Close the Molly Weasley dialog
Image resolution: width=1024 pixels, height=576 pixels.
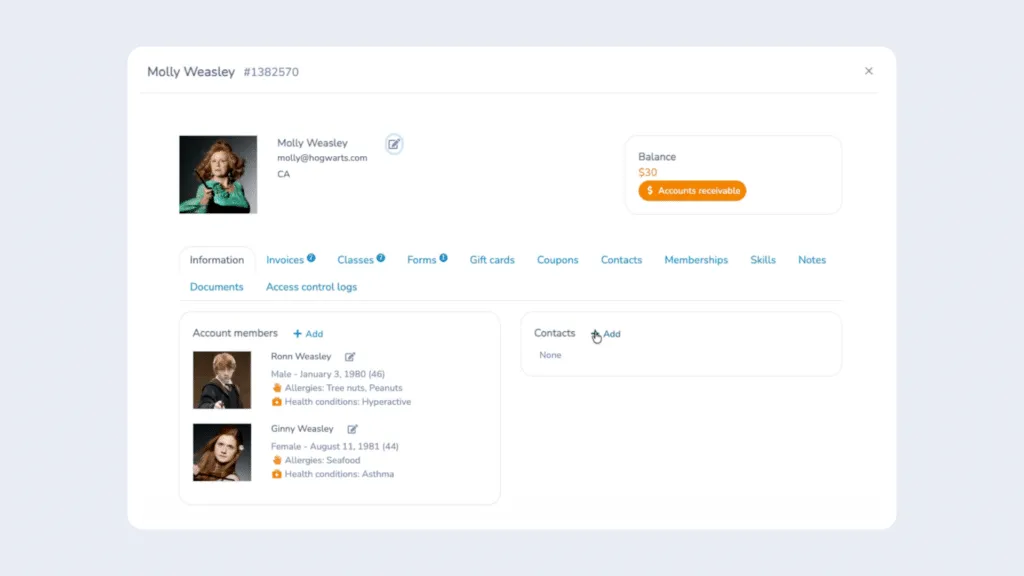click(869, 71)
